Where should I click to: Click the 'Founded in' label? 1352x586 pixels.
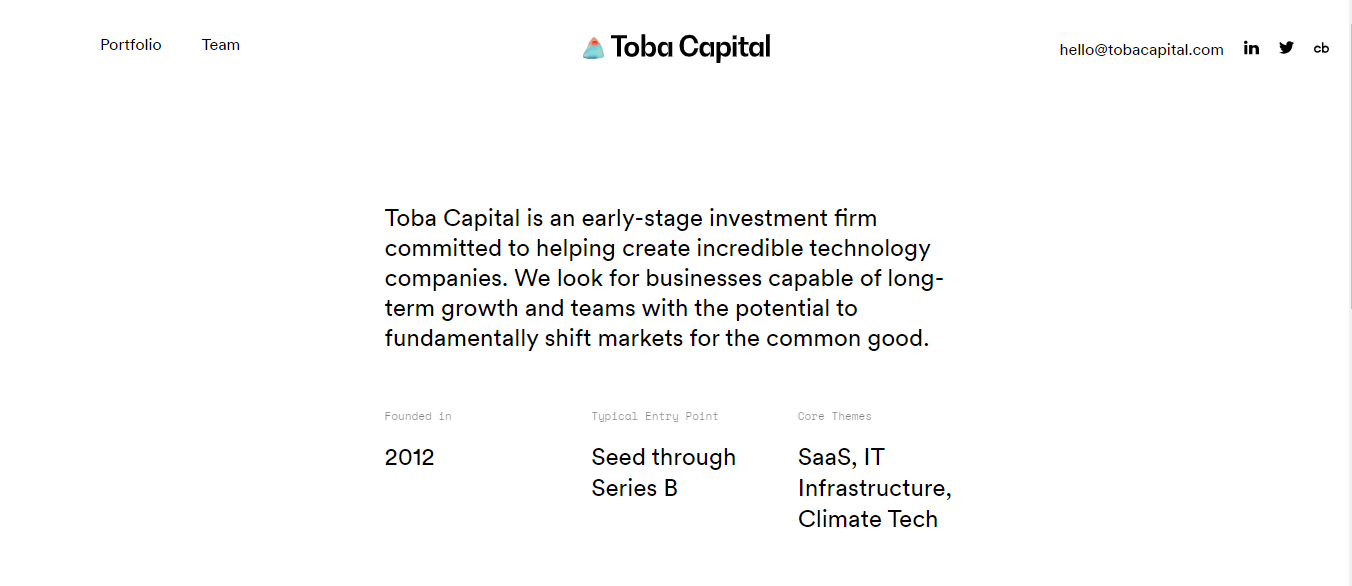point(418,416)
